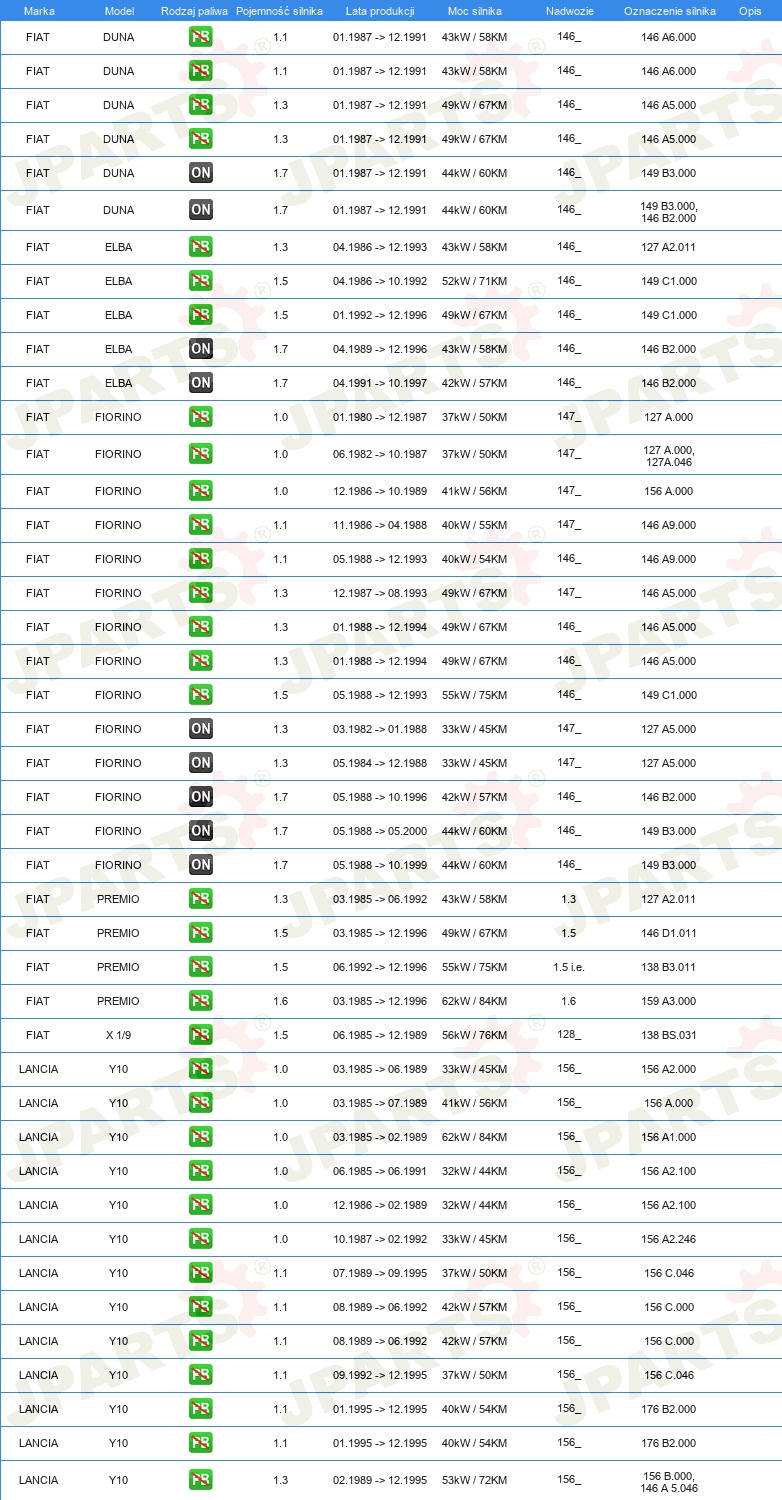Click the petrol icon of the FIORINO 1.5 row
This screenshot has width=782, height=1500.
point(201,695)
